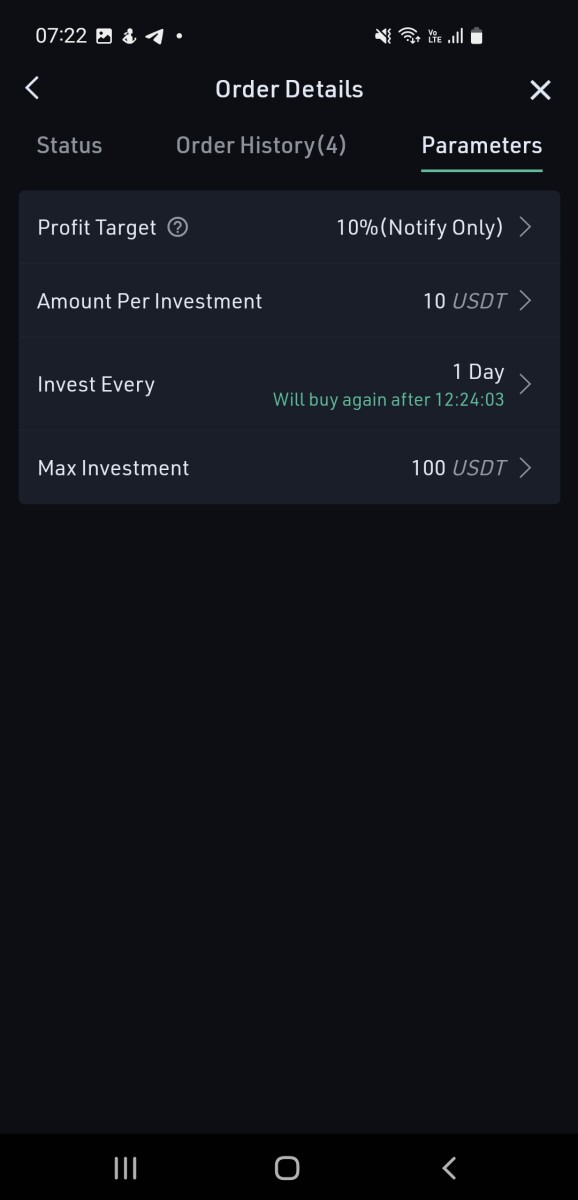The height and width of the screenshot is (1200, 578).
Task: Tap the 10 USDT amount value
Action: tap(464, 301)
